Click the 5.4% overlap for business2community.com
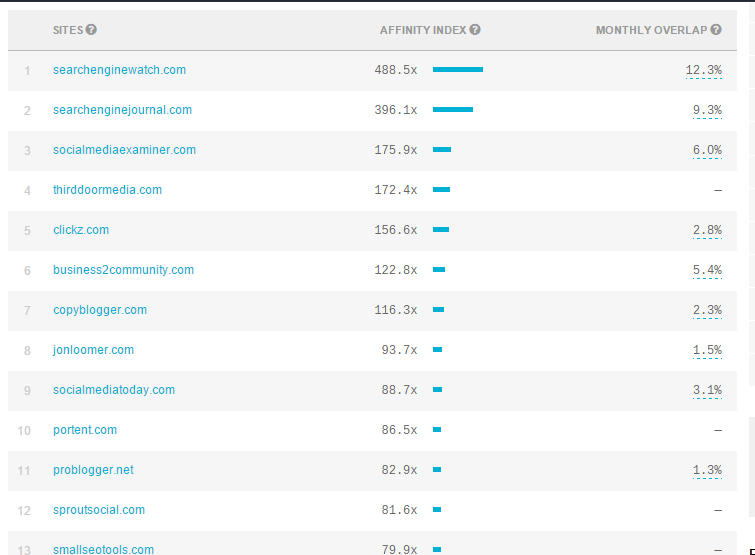The height and width of the screenshot is (555, 755). coord(707,270)
